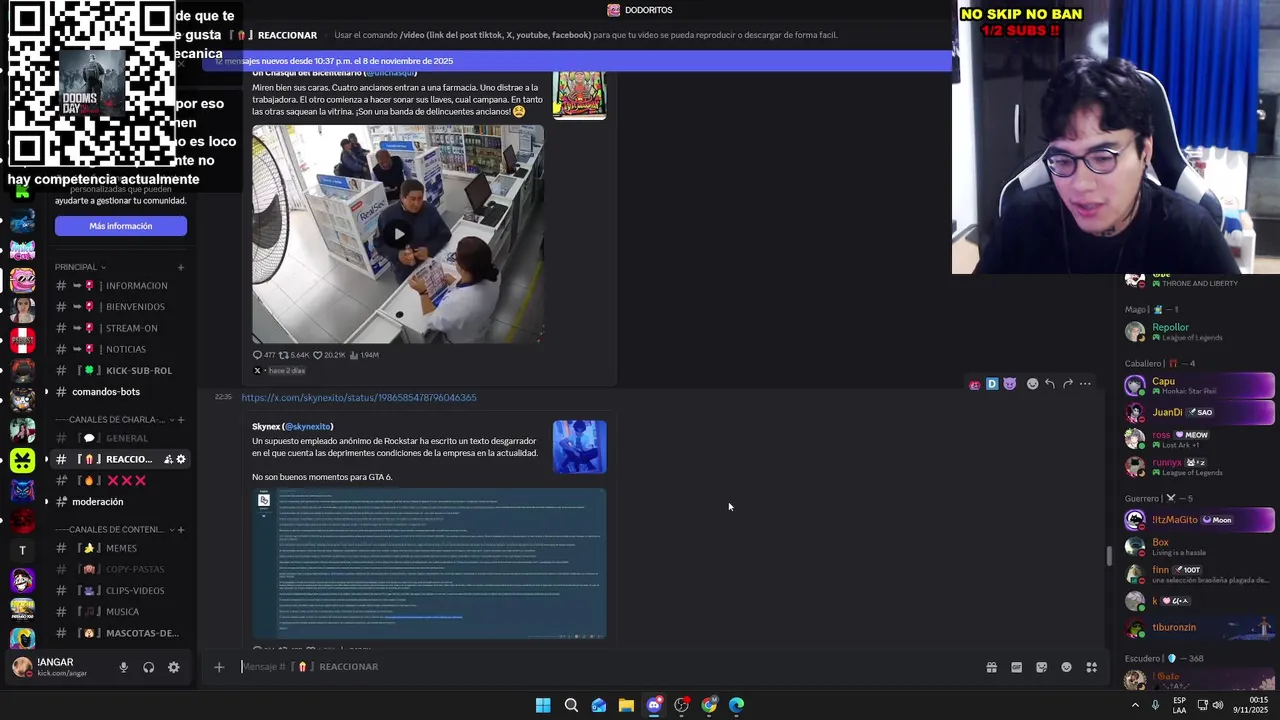This screenshot has height=720, width=1280.
Task: Open the GENERAL channel
Action: pos(120,438)
